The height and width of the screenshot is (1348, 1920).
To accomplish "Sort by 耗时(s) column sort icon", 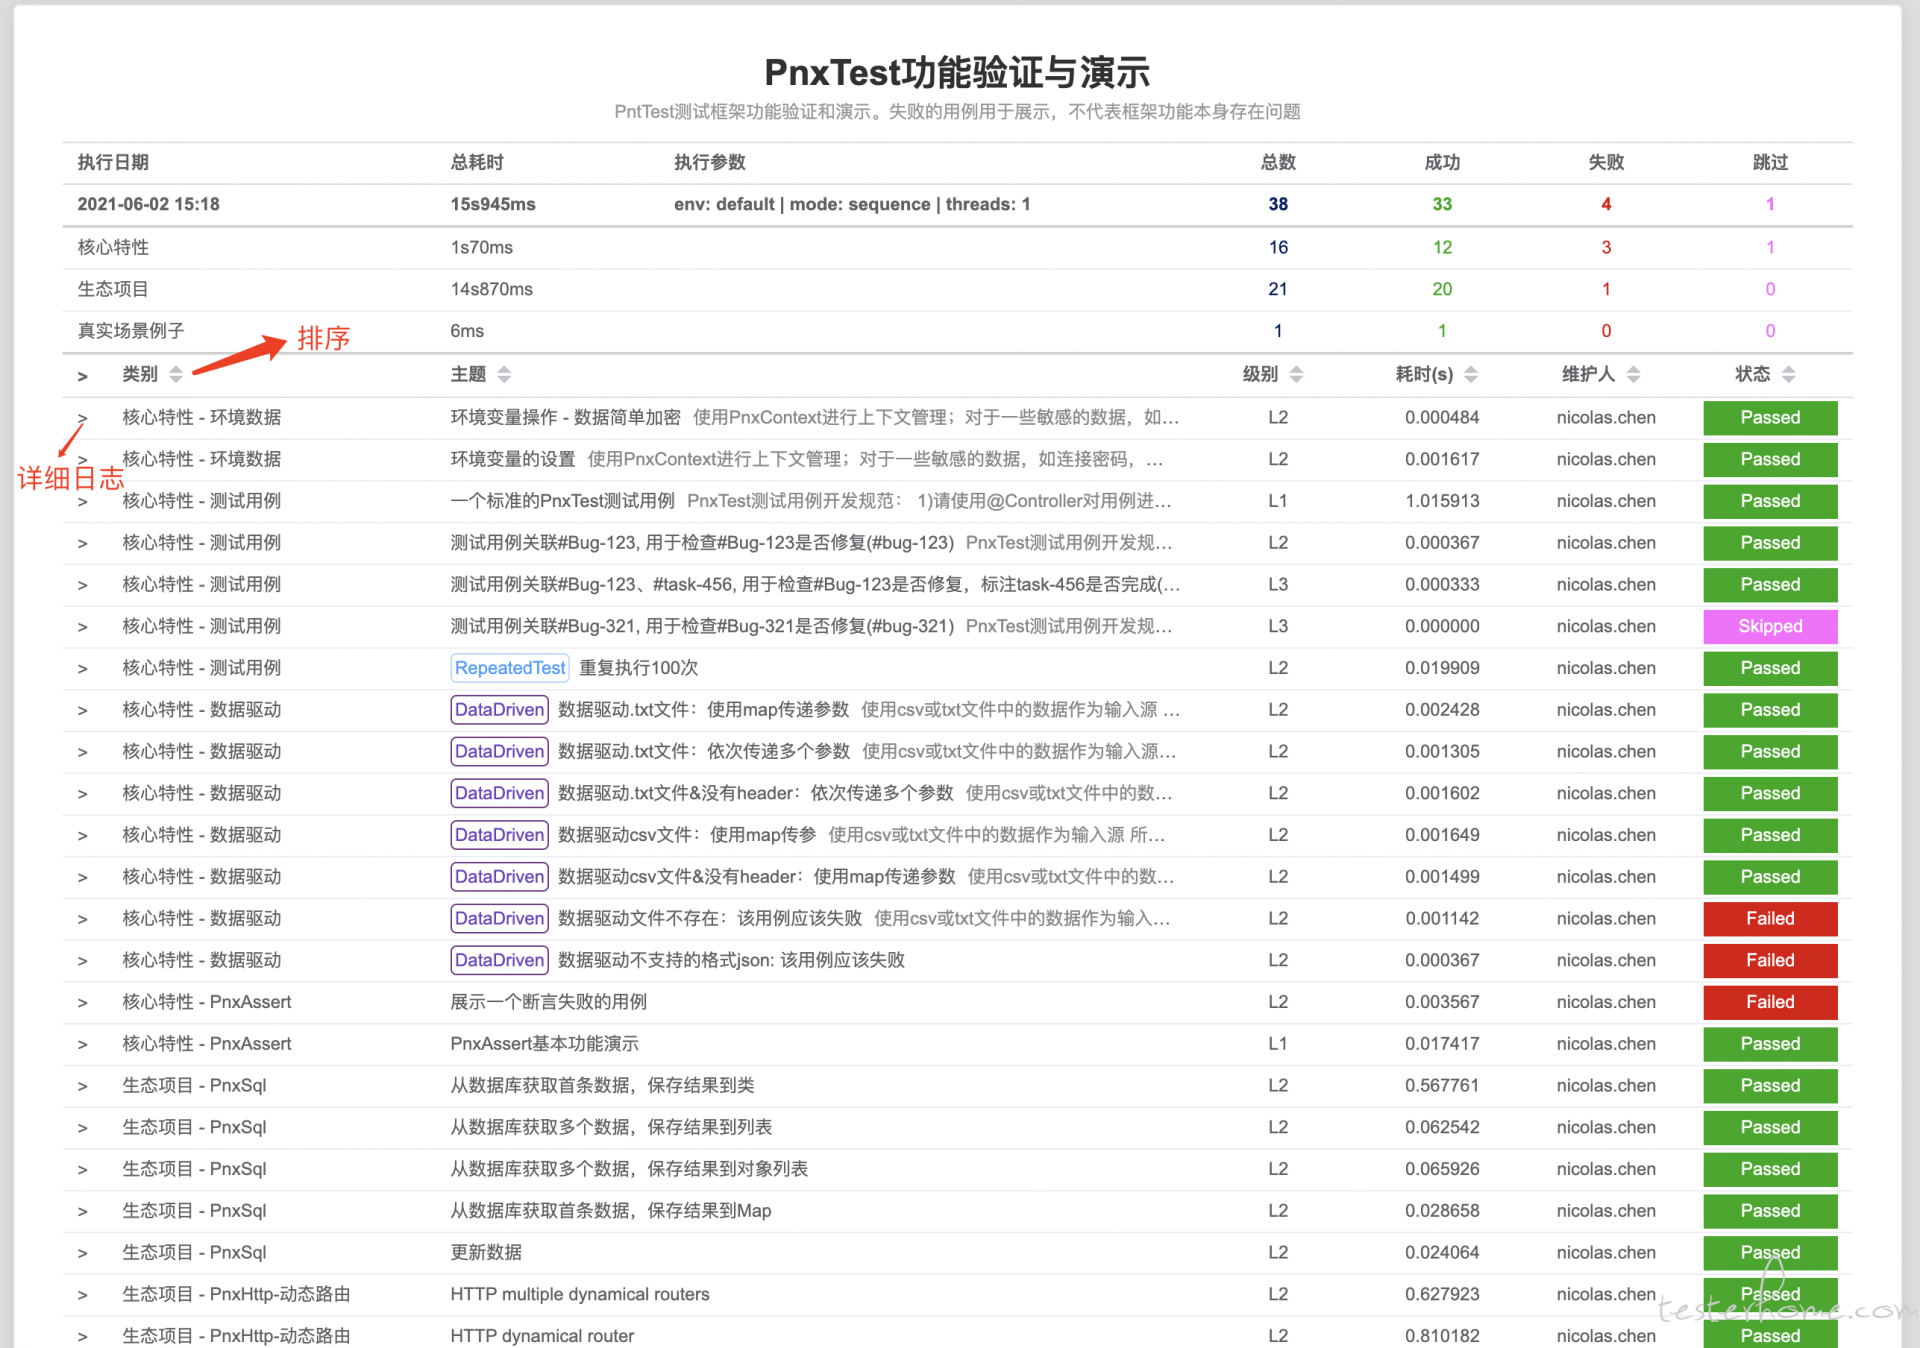I will pyautogui.click(x=1471, y=374).
